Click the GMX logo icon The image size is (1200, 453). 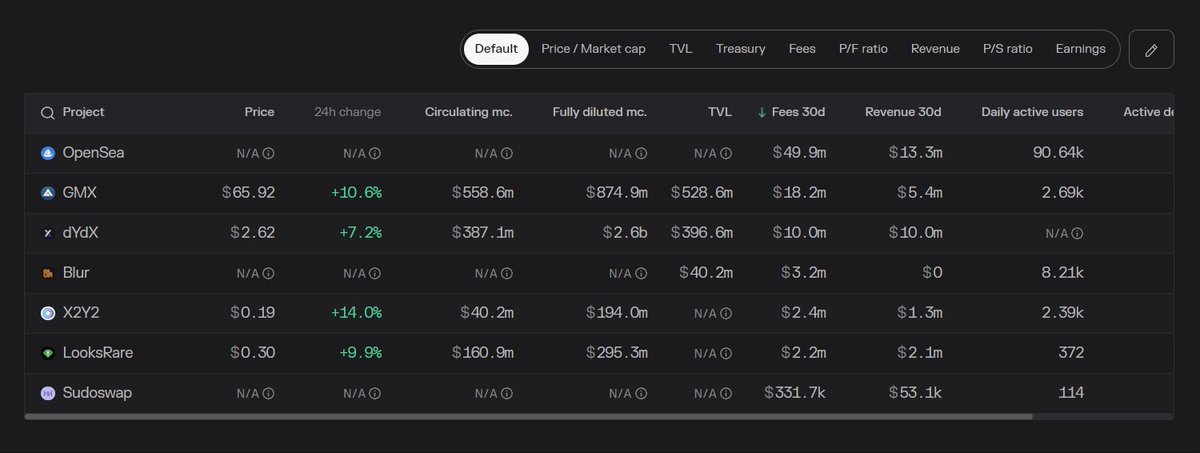pos(47,193)
